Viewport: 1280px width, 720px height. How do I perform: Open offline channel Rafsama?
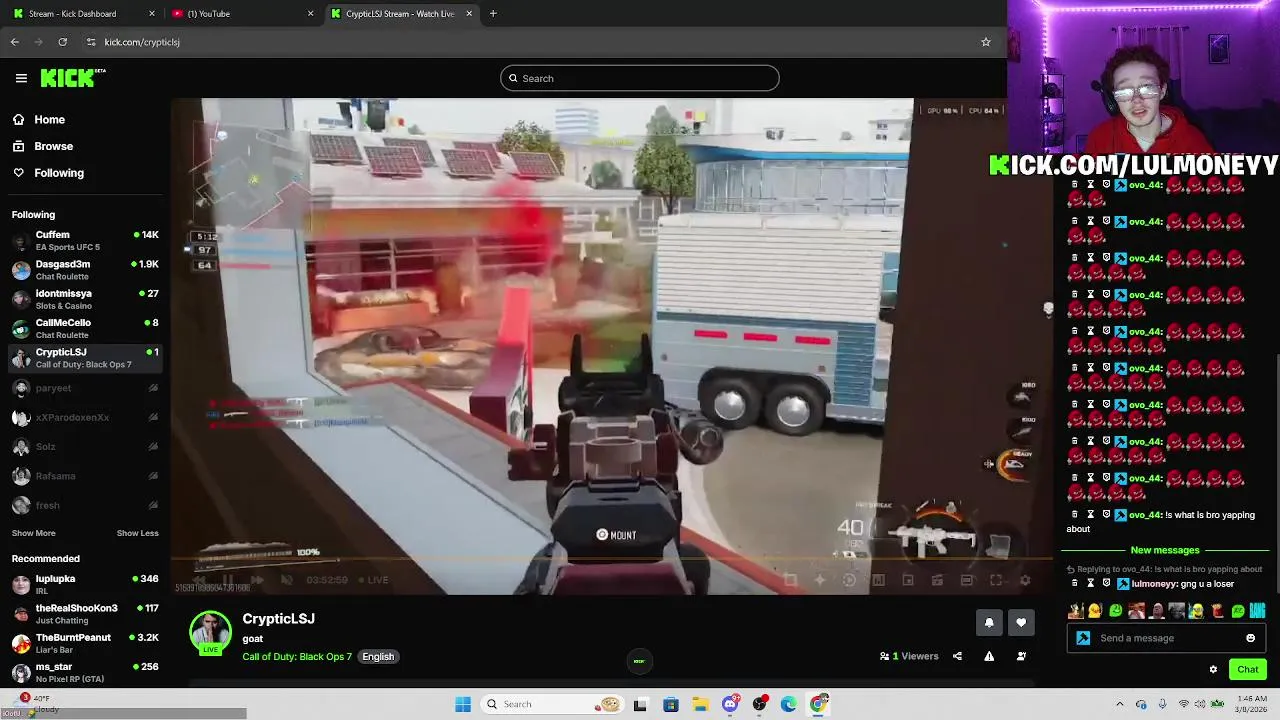coord(85,476)
